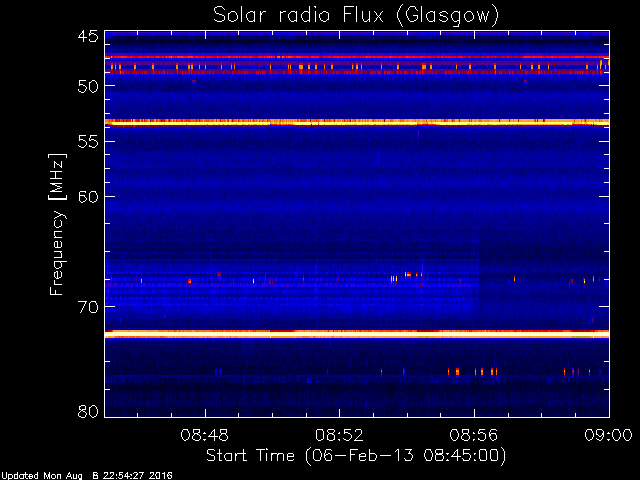640x480 pixels.
Task: Click the 'Start Time (06-Feb-13 08:45:00)' label
Action: [x=356, y=456]
